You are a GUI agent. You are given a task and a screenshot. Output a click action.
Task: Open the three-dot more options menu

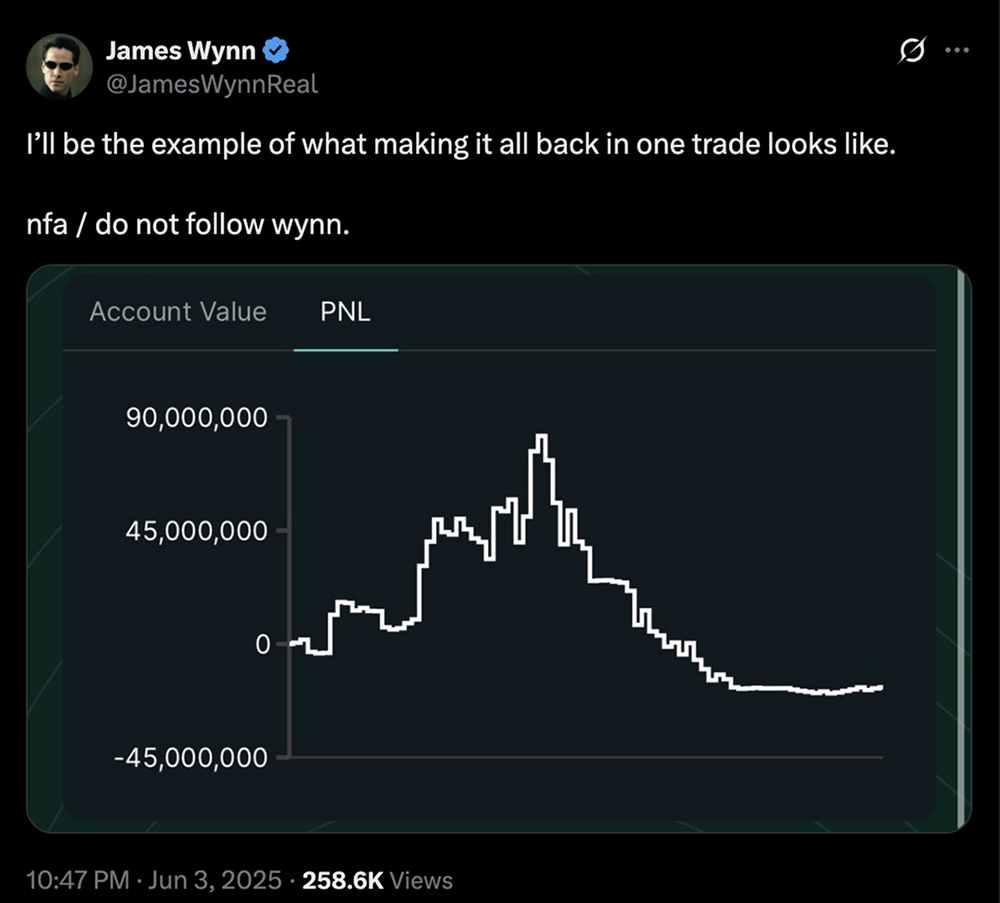coord(957,51)
